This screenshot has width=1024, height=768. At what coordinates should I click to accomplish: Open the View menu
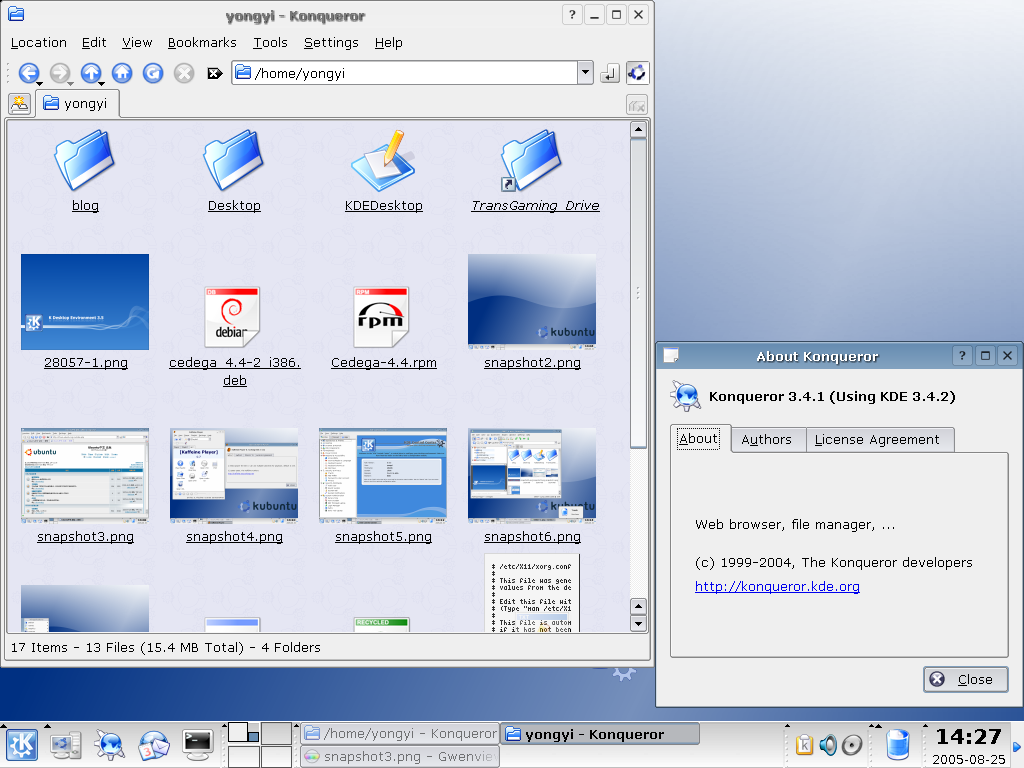(137, 42)
